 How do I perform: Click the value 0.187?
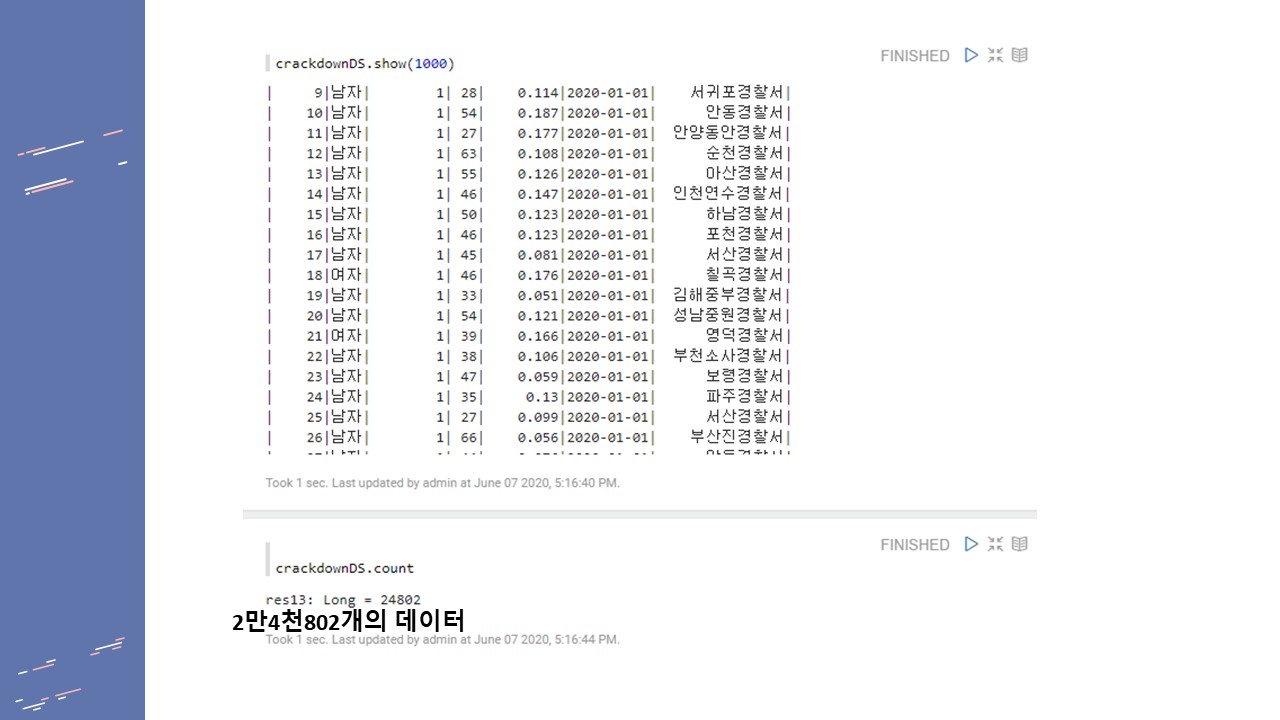(x=538, y=113)
